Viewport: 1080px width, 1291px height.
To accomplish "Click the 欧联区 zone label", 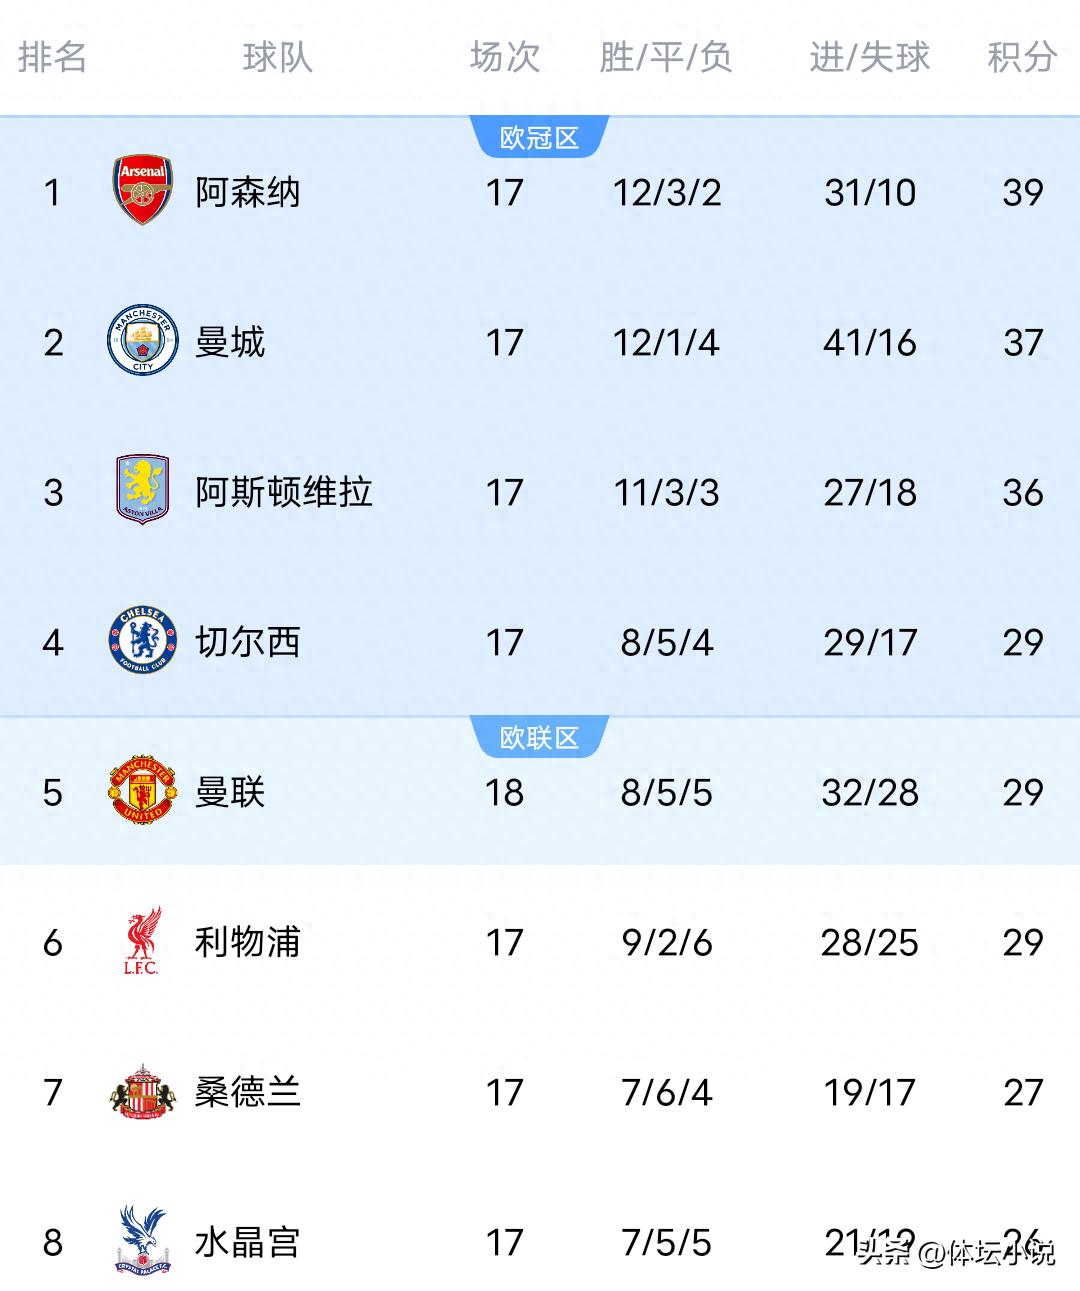I will 539,738.
